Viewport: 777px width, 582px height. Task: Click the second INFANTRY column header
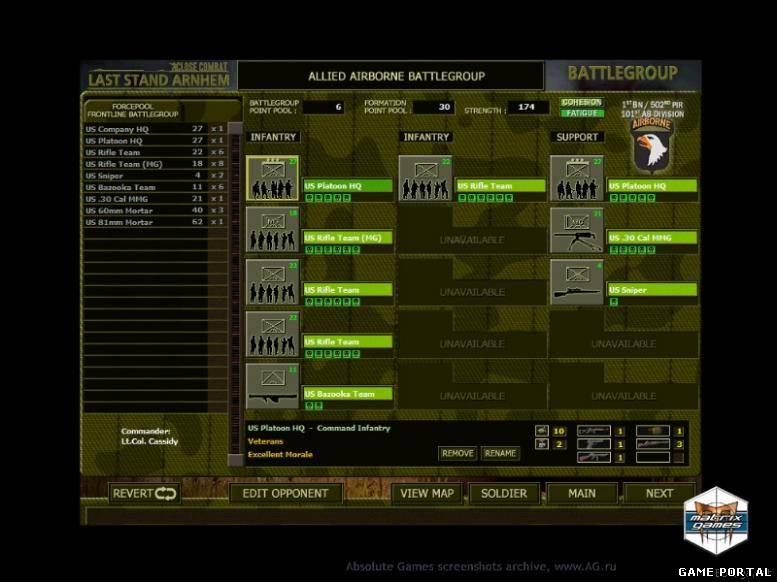tap(426, 137)
